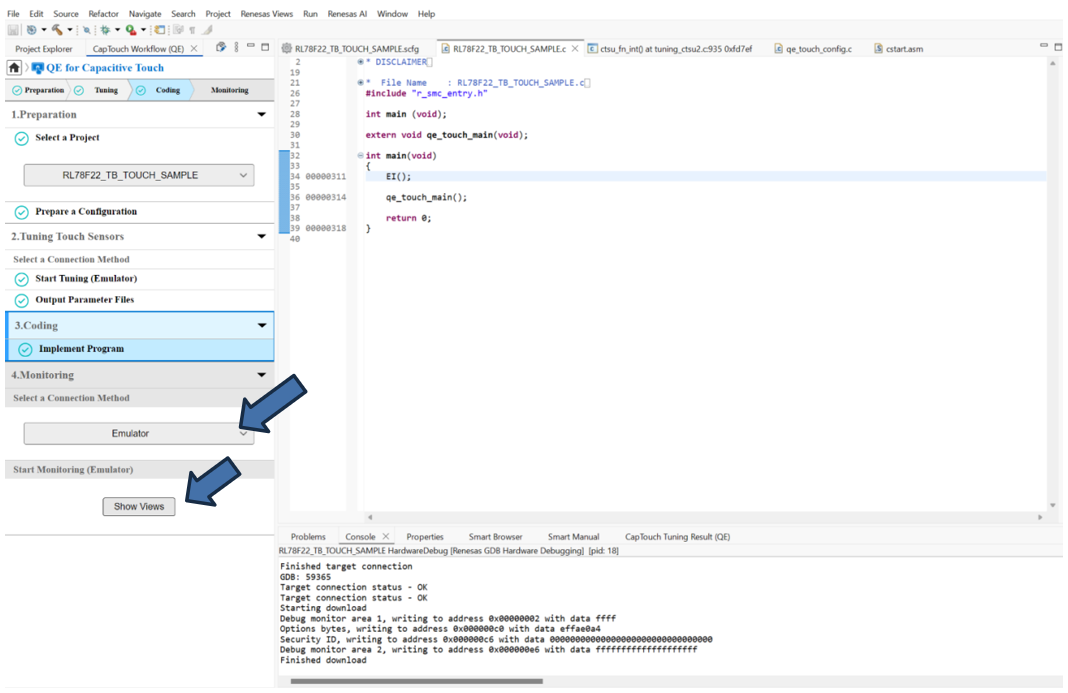1068x693 pixels.
Task: Minimize the CapTouch Workflow panel
Action: (250, 47)
